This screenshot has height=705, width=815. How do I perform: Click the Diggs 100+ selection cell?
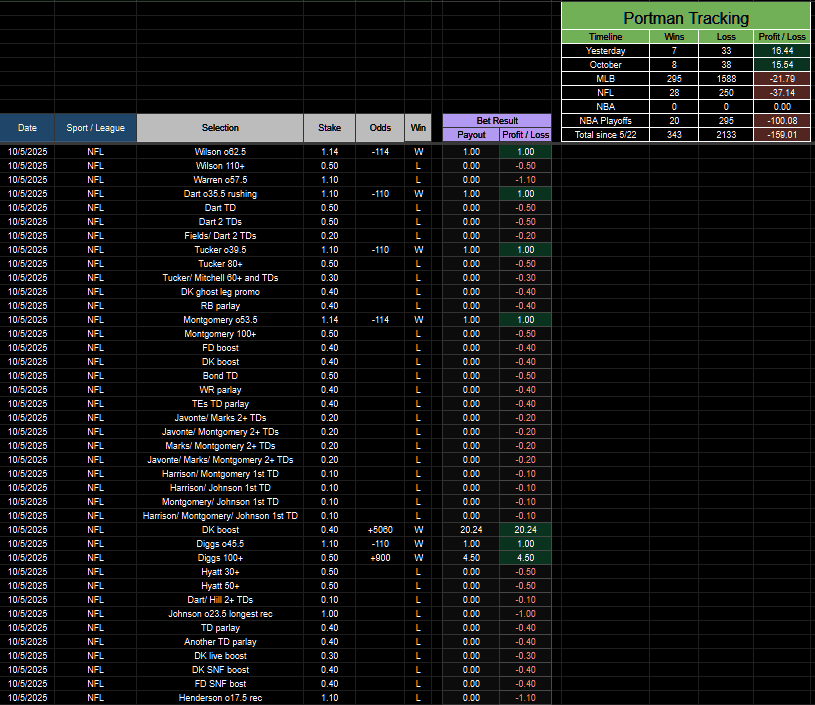click(x=220, y=558)
